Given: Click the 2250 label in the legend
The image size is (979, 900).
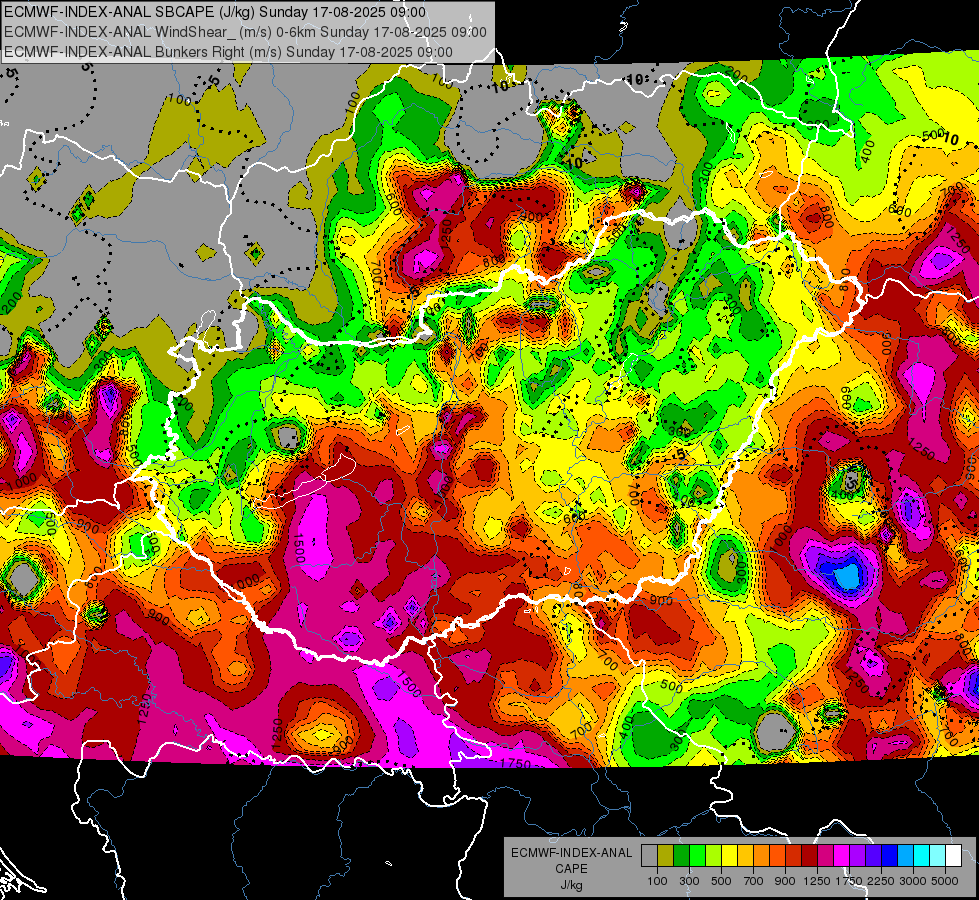Looking at the screenshot, I should [x=880, y=881].
